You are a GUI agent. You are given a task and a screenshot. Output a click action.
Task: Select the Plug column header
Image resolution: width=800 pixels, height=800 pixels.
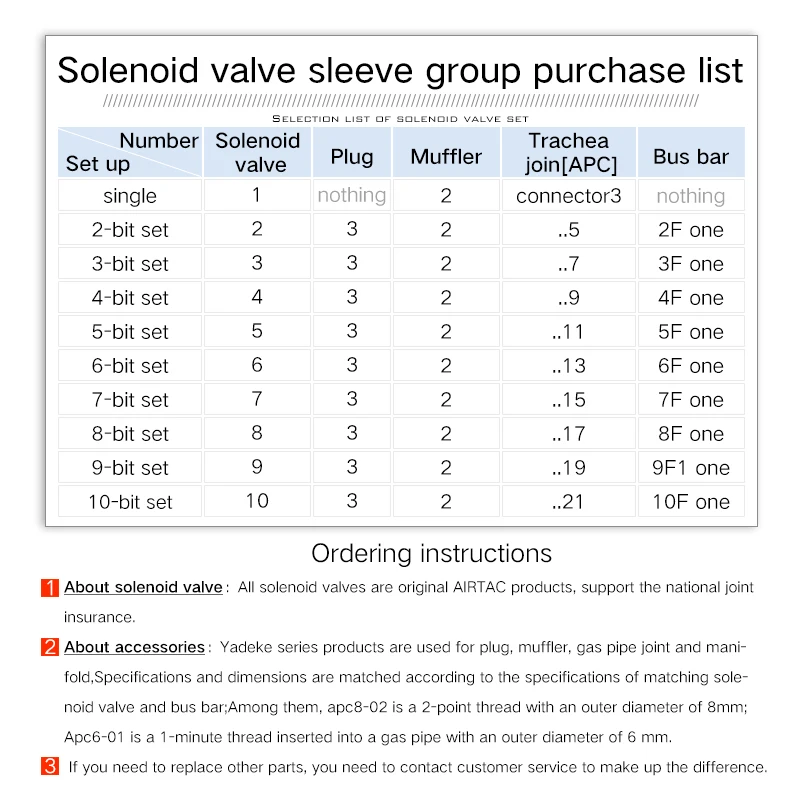(x=352, y=156)
